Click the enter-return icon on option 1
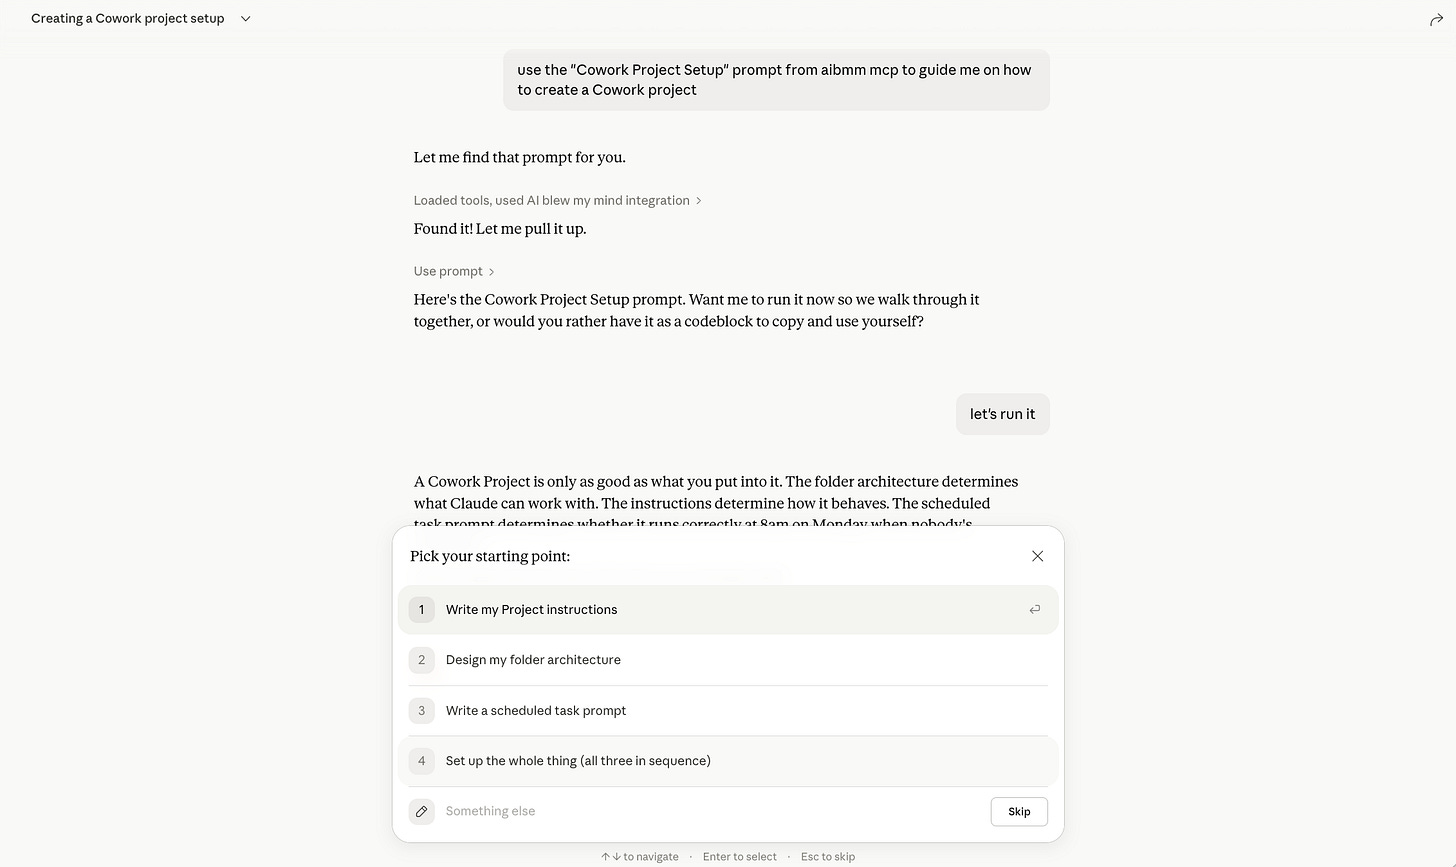 pos(1035,609)
